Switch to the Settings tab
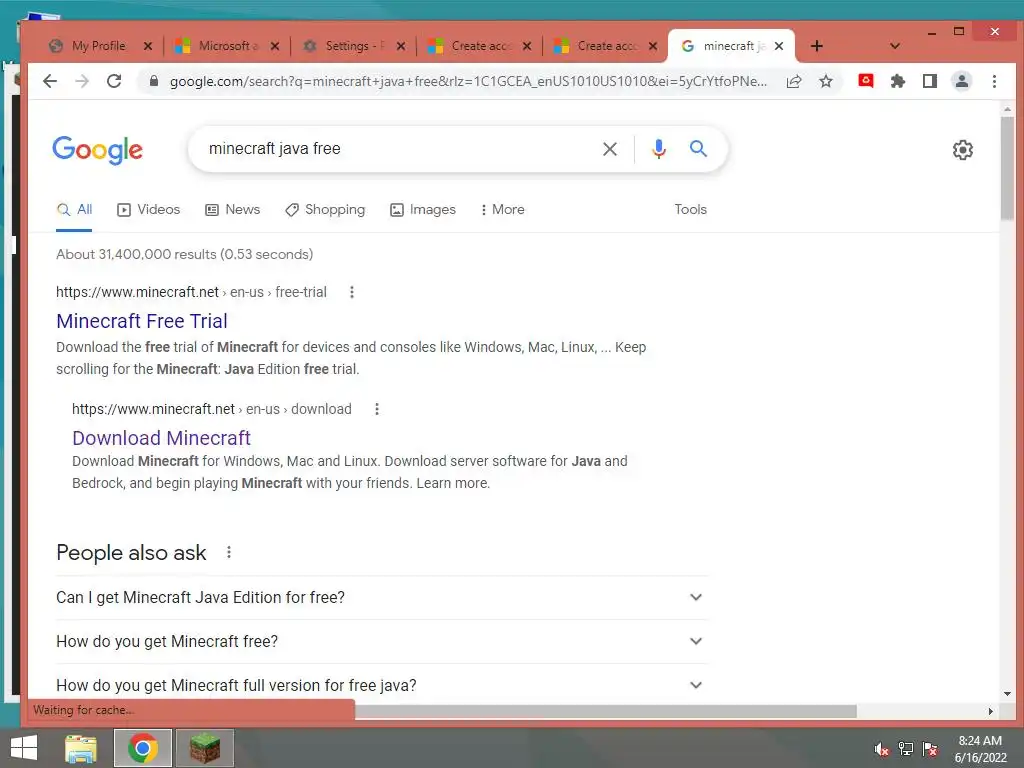 point(351,46)
